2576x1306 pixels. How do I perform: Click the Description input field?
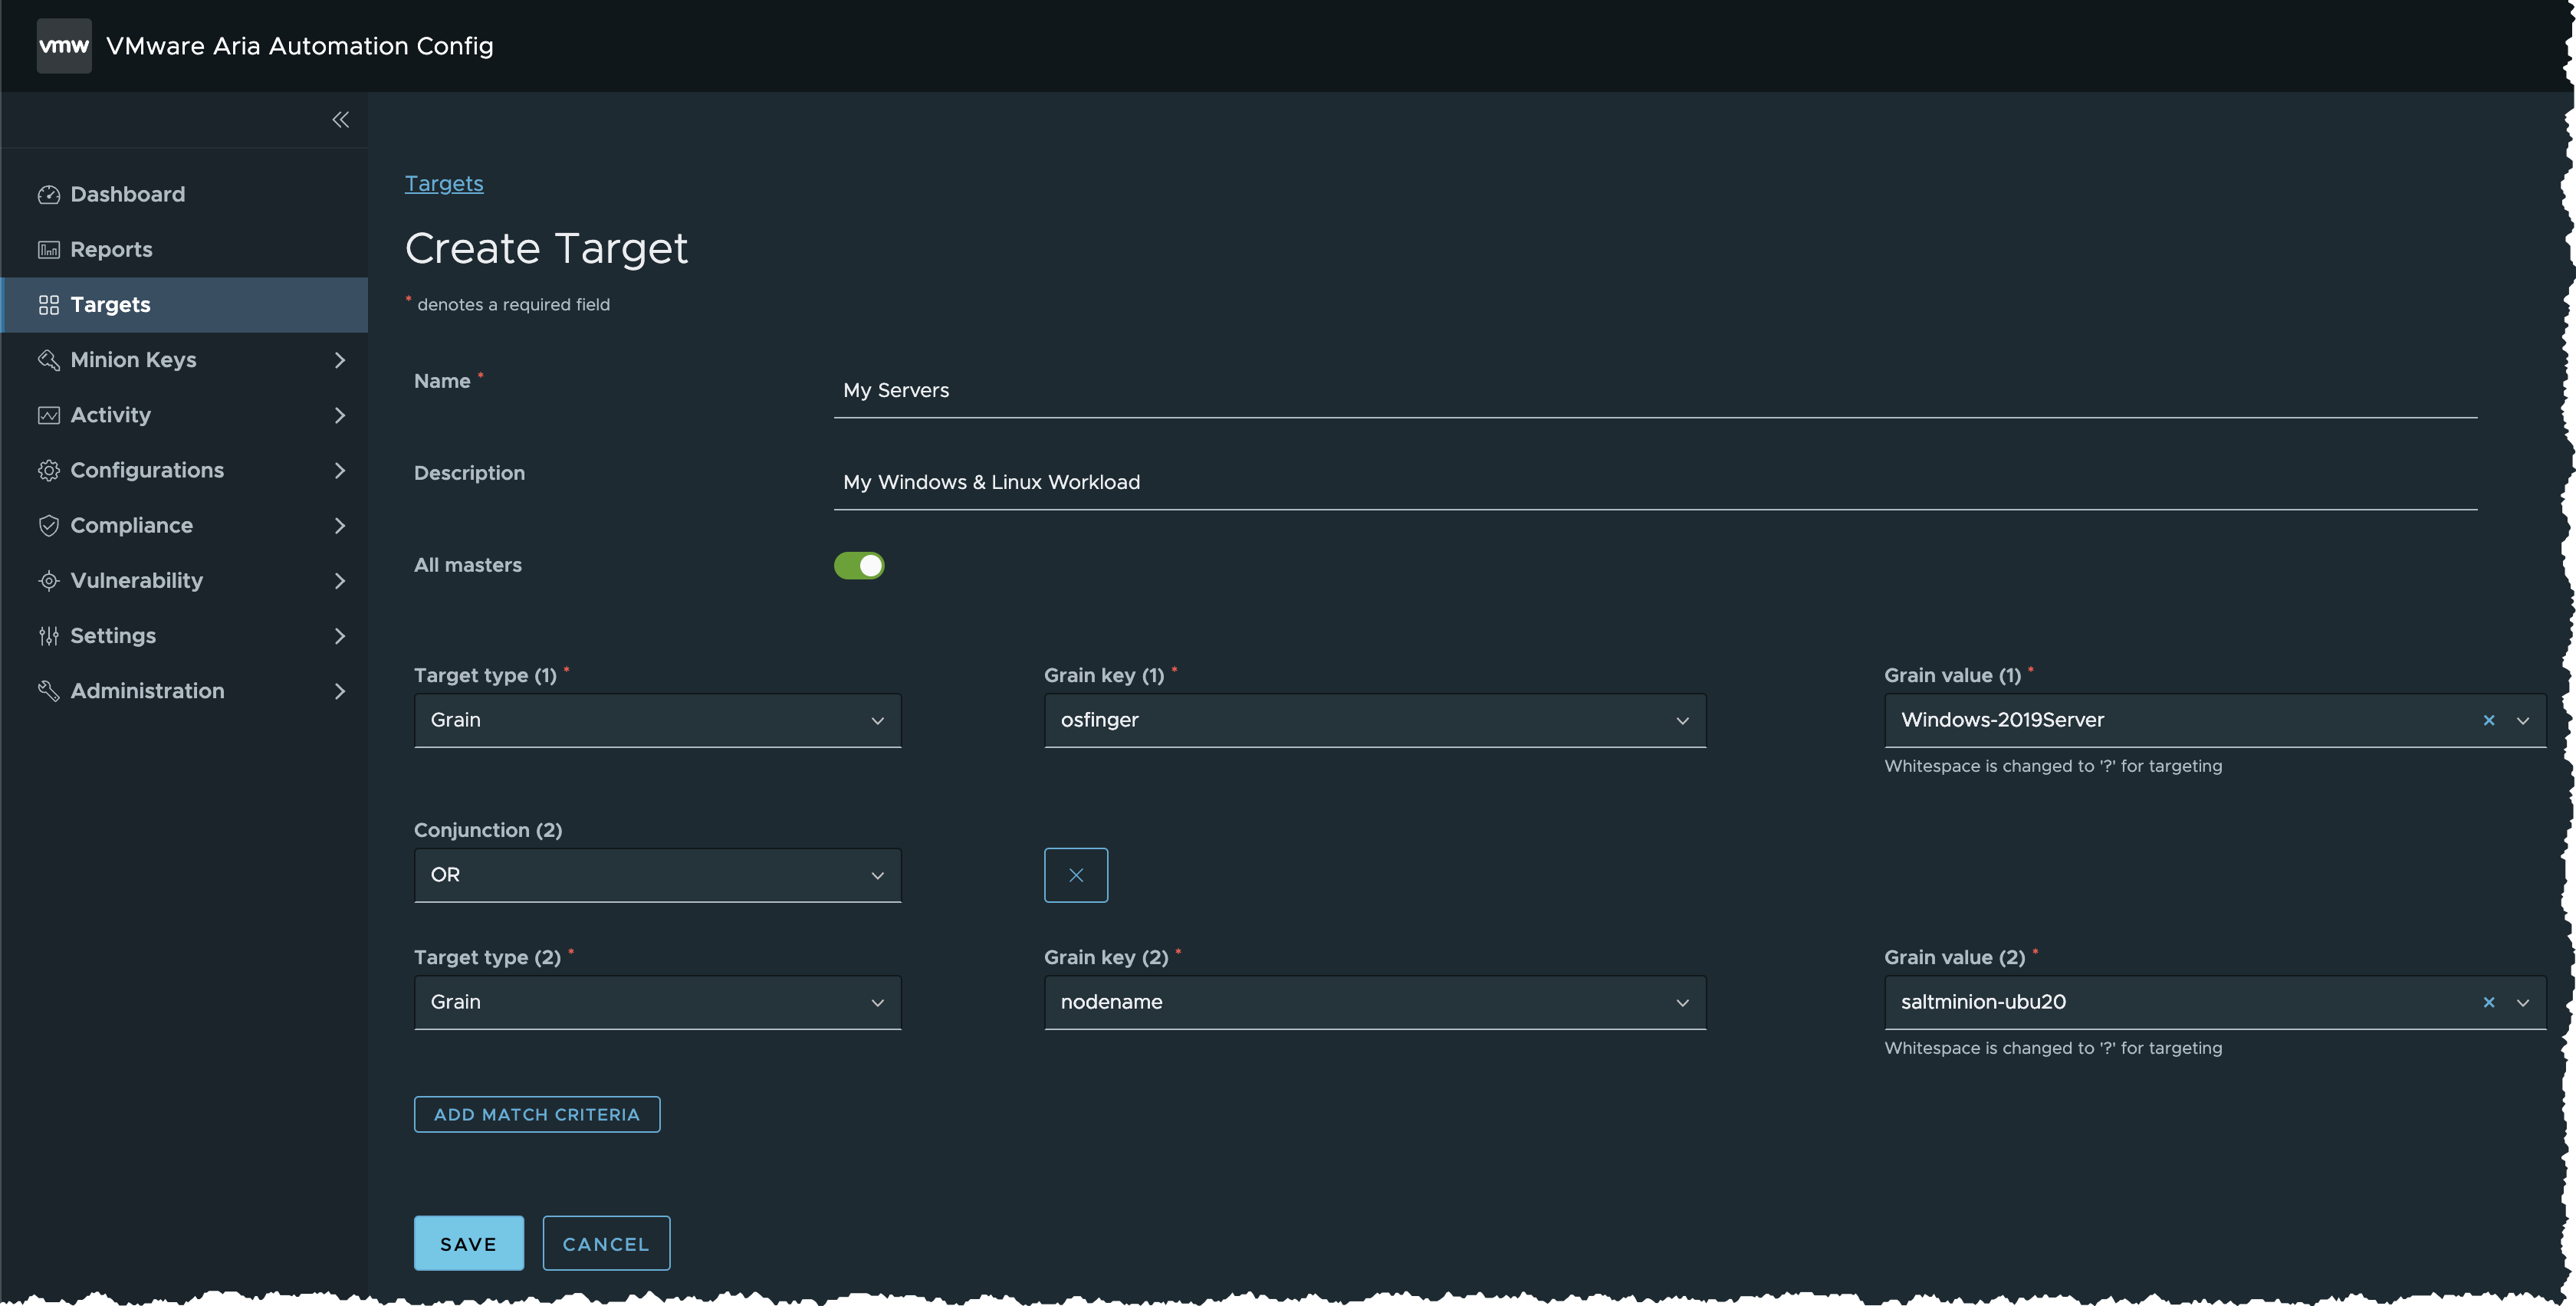1655,483
